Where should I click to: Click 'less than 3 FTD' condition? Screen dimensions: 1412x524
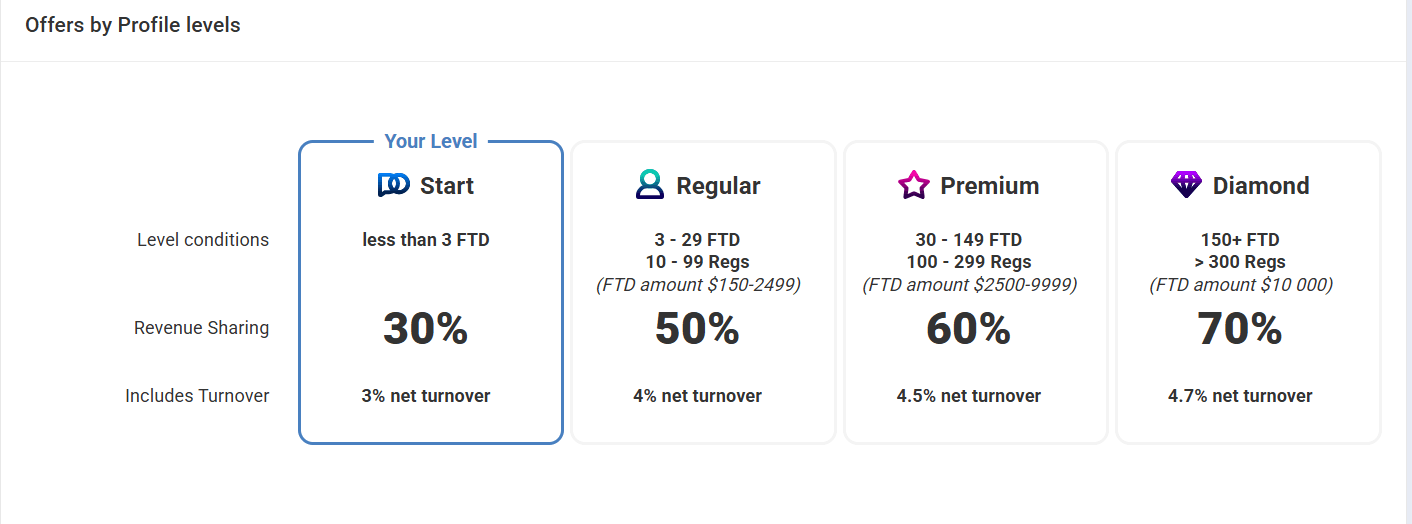pos(426,240)
